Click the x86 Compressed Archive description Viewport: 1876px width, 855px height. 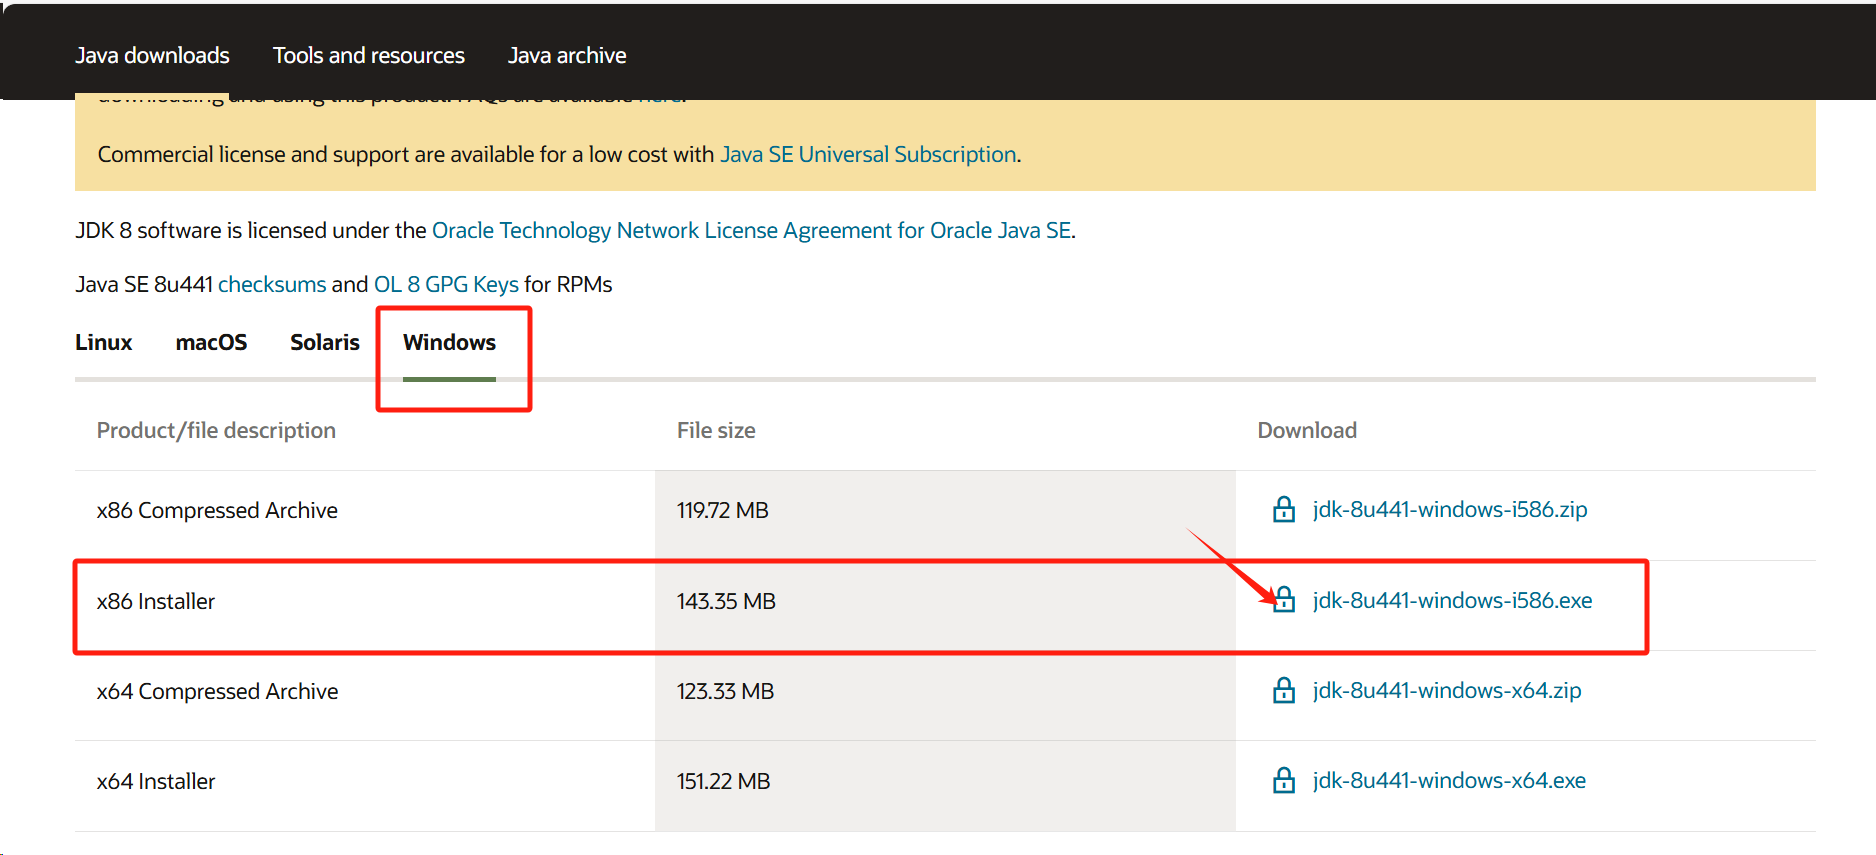coord(217,511)
